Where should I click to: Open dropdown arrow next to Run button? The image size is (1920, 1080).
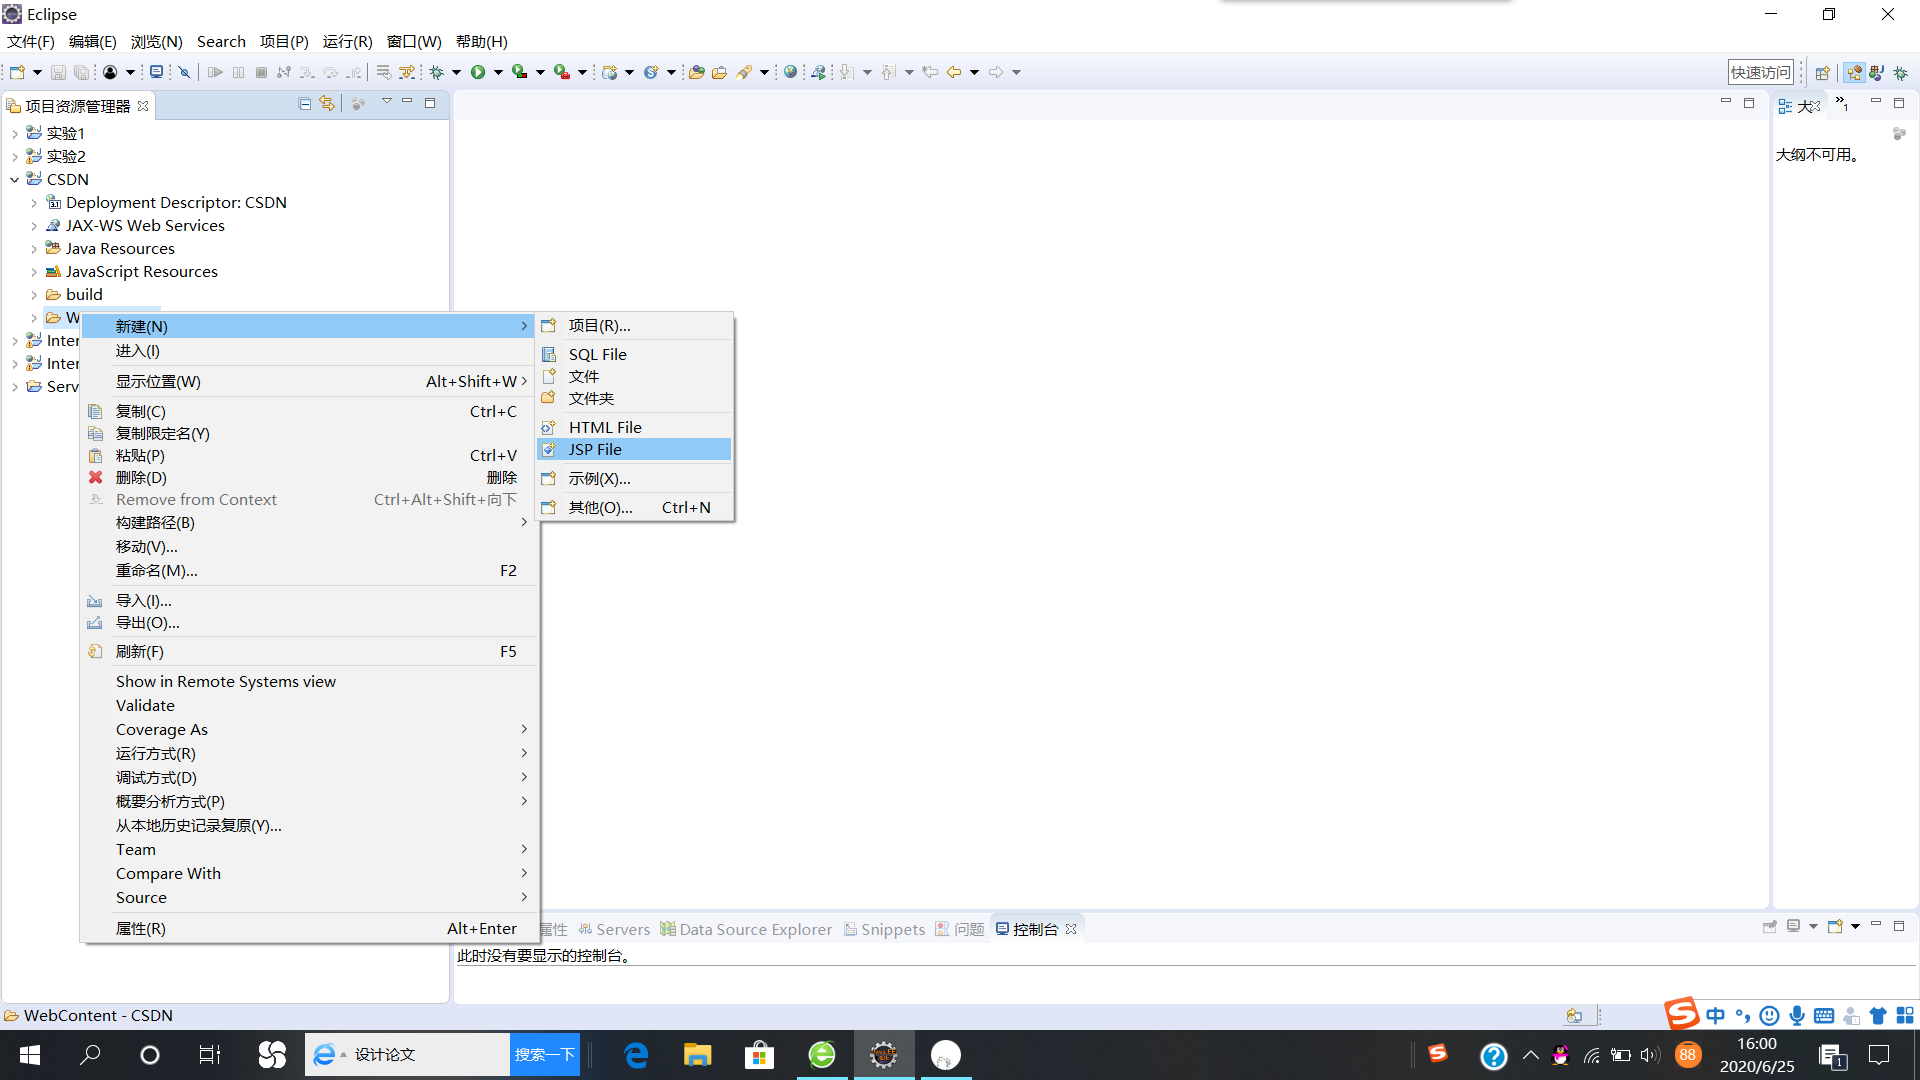click(498, 72)
